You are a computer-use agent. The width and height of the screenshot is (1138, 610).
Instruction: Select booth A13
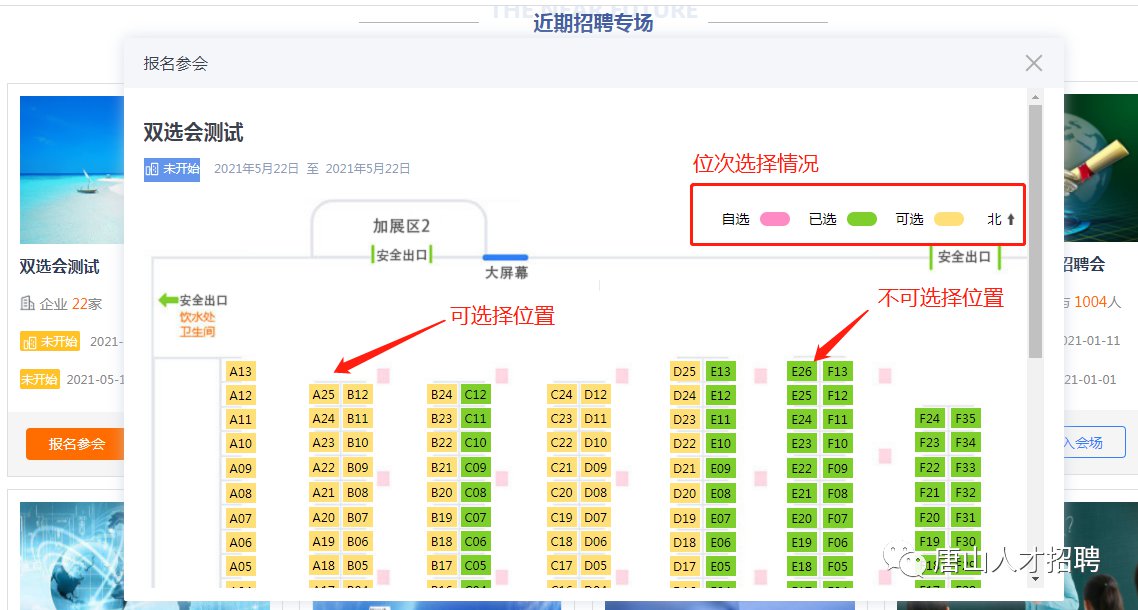pos(240,372)
